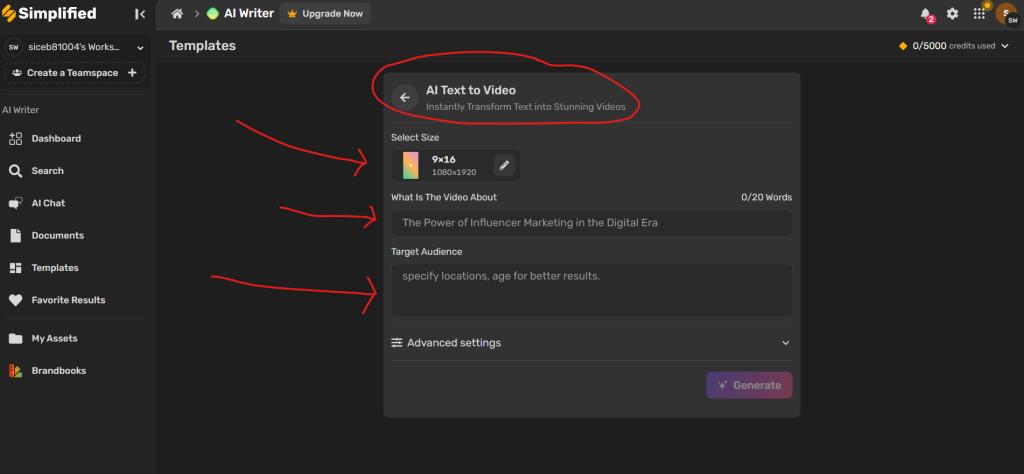Click the Favorite Results heart icon

[16, 300]
